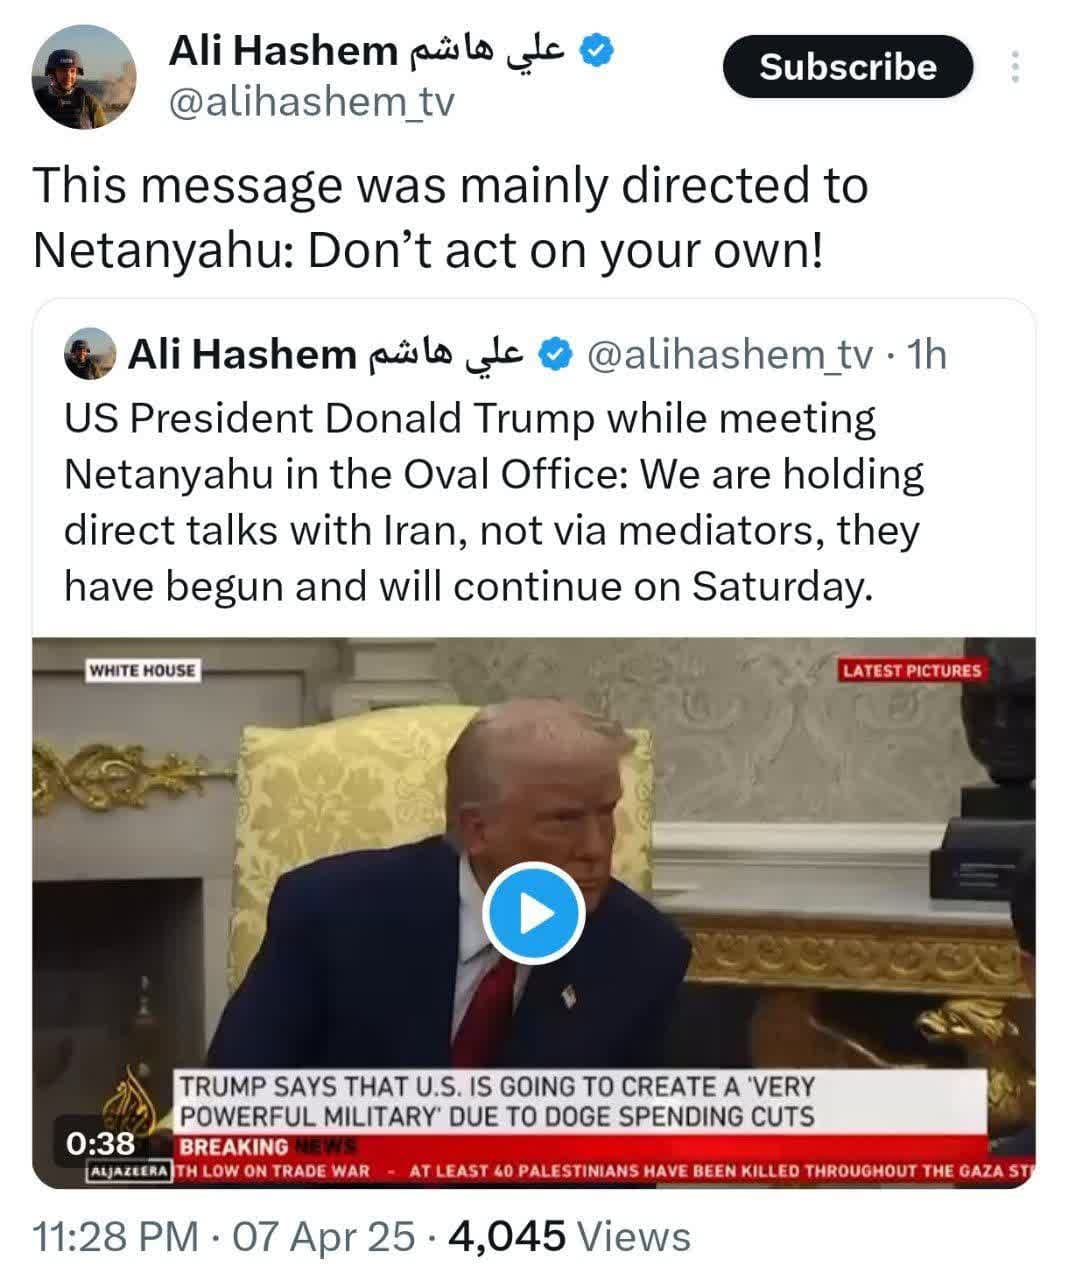Viewport: 1068px width, 1280px height.
Task: Click the blue verified badge by author name
Action: click(597, 50)
